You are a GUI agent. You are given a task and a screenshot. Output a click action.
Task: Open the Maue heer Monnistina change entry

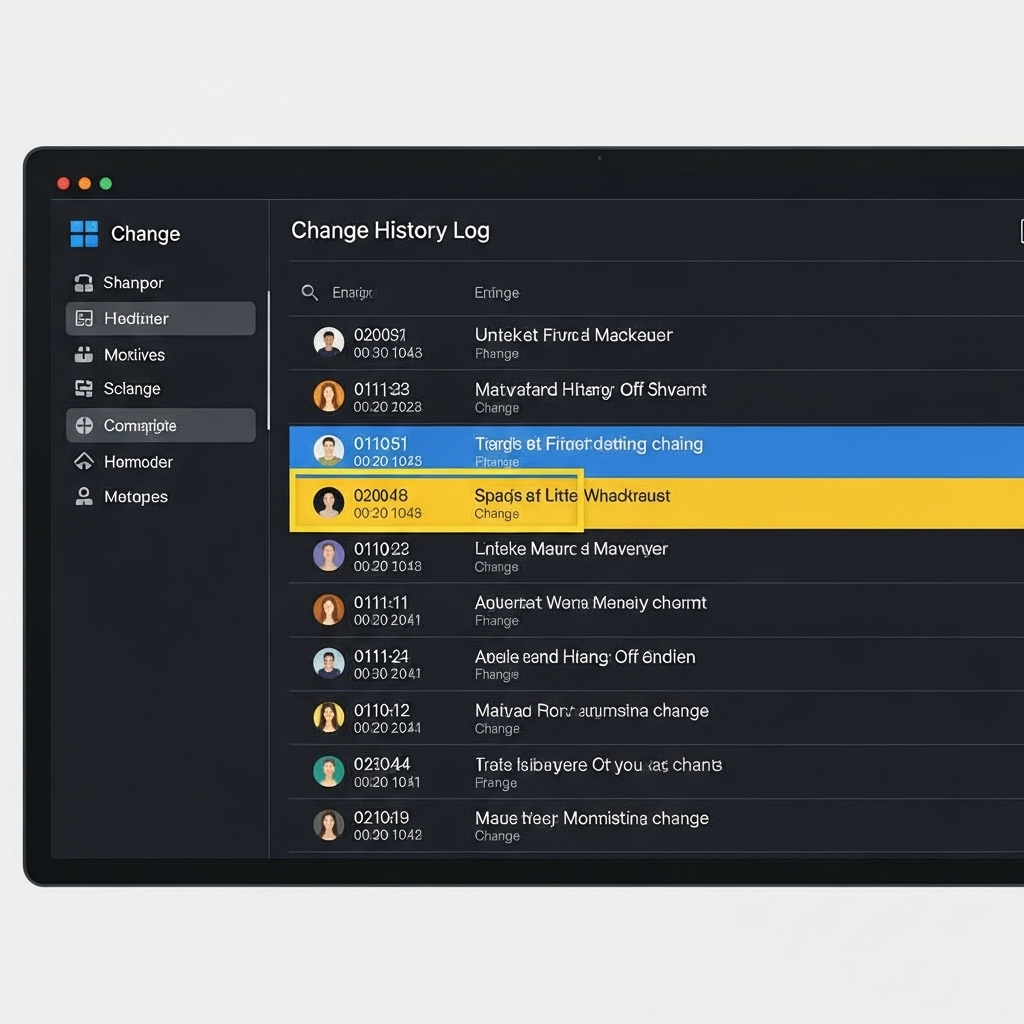click(x=591, y=825)
